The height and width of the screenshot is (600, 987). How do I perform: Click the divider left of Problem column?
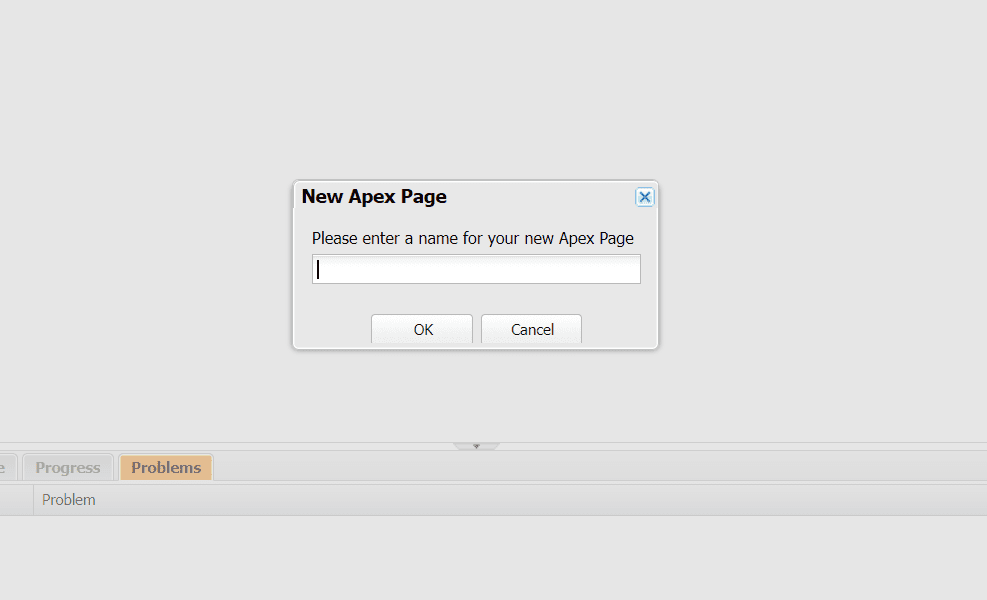coord(33,500)
